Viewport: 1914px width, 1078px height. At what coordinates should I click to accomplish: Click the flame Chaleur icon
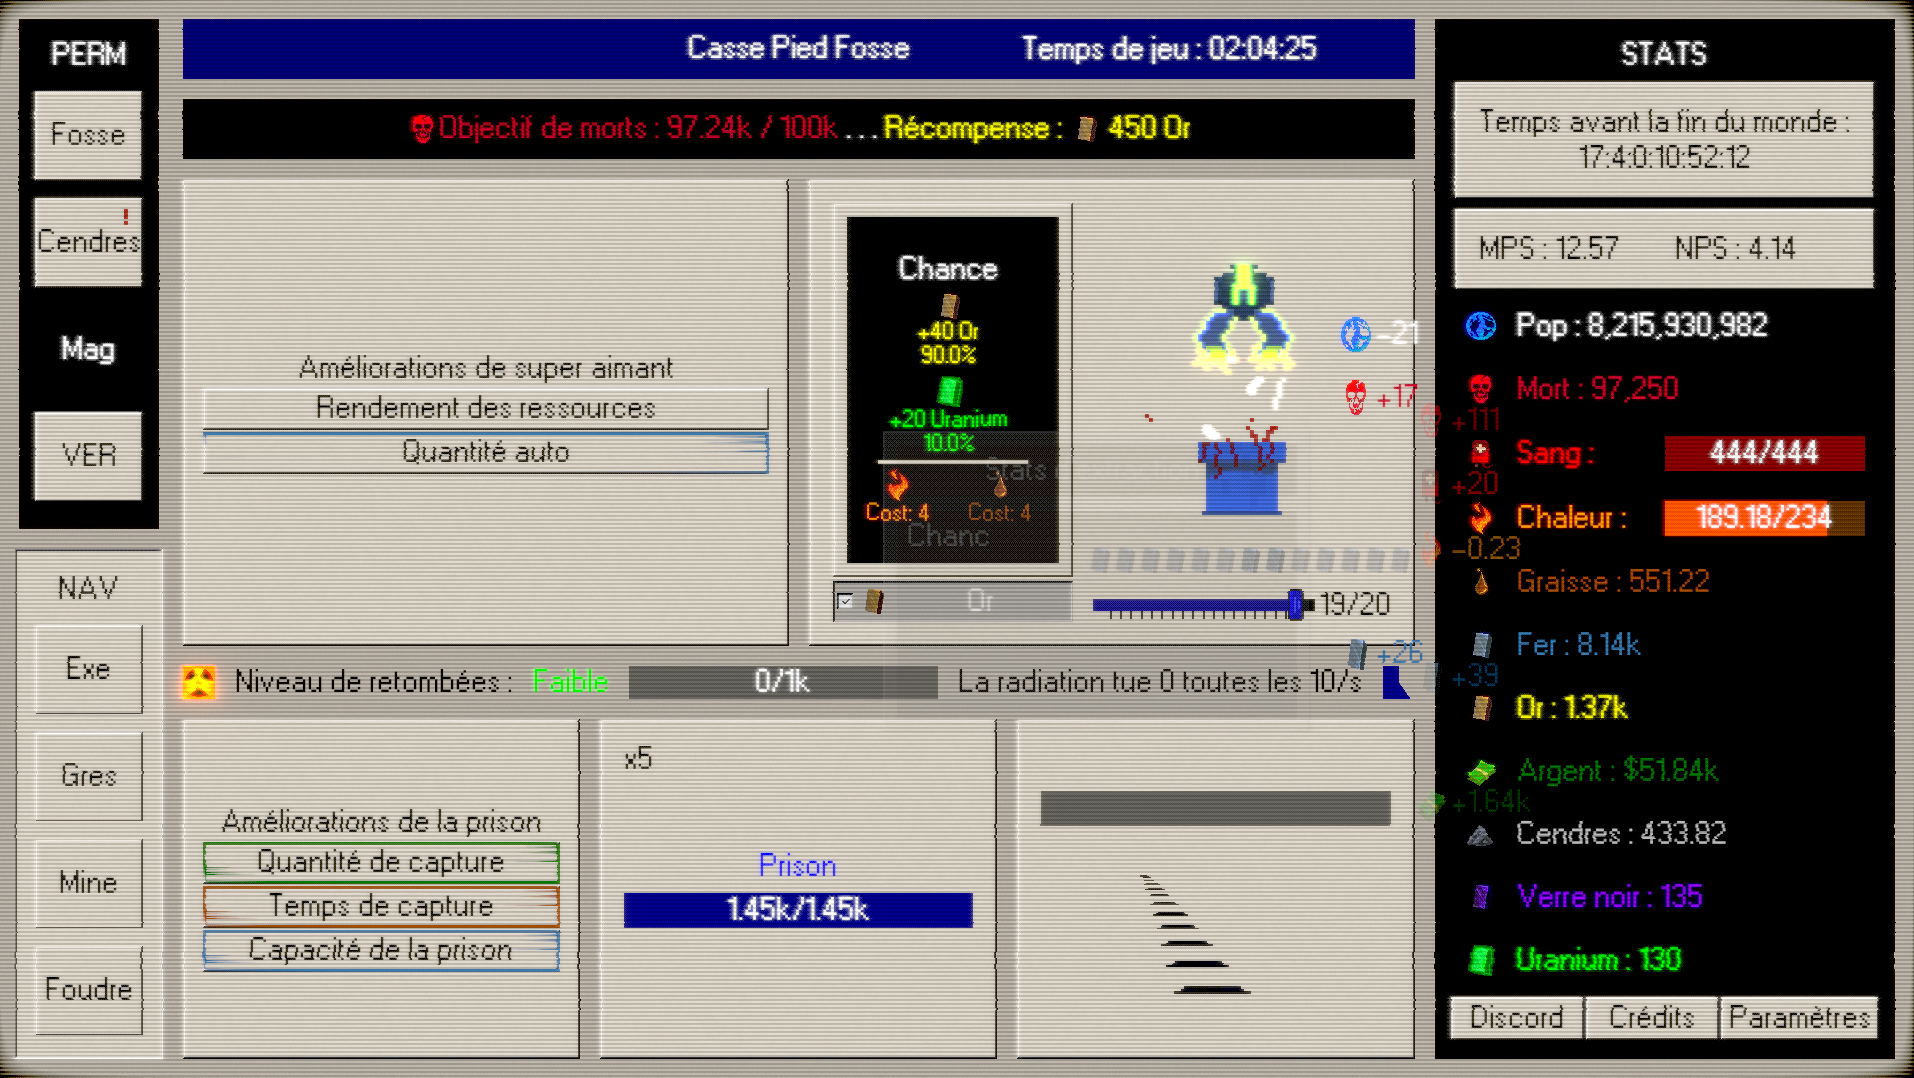pos(1480,518)
